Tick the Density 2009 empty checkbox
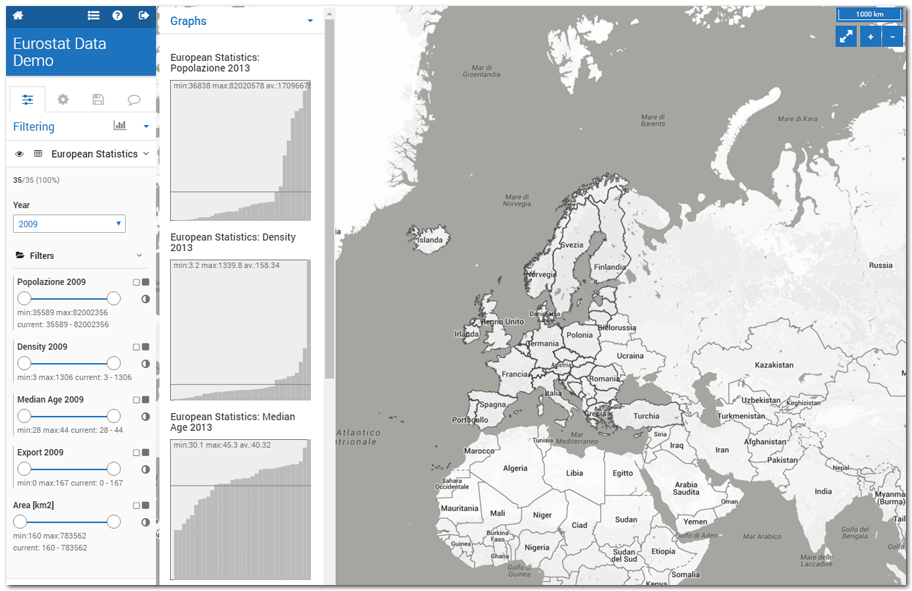912x591 pixels. click(136, 347)
